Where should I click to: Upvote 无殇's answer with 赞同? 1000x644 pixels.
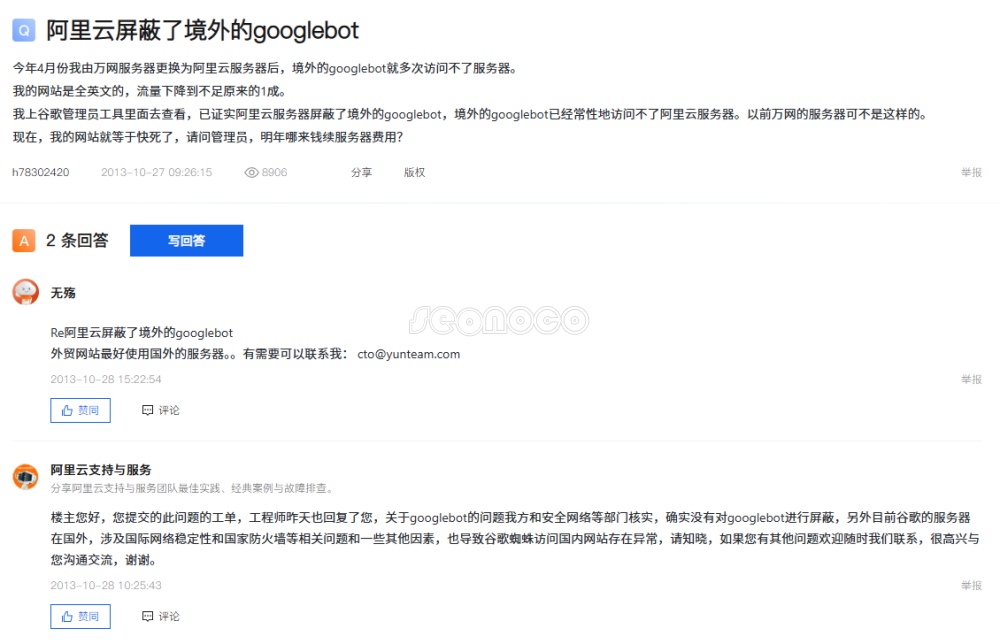click(x=80, y=410)
